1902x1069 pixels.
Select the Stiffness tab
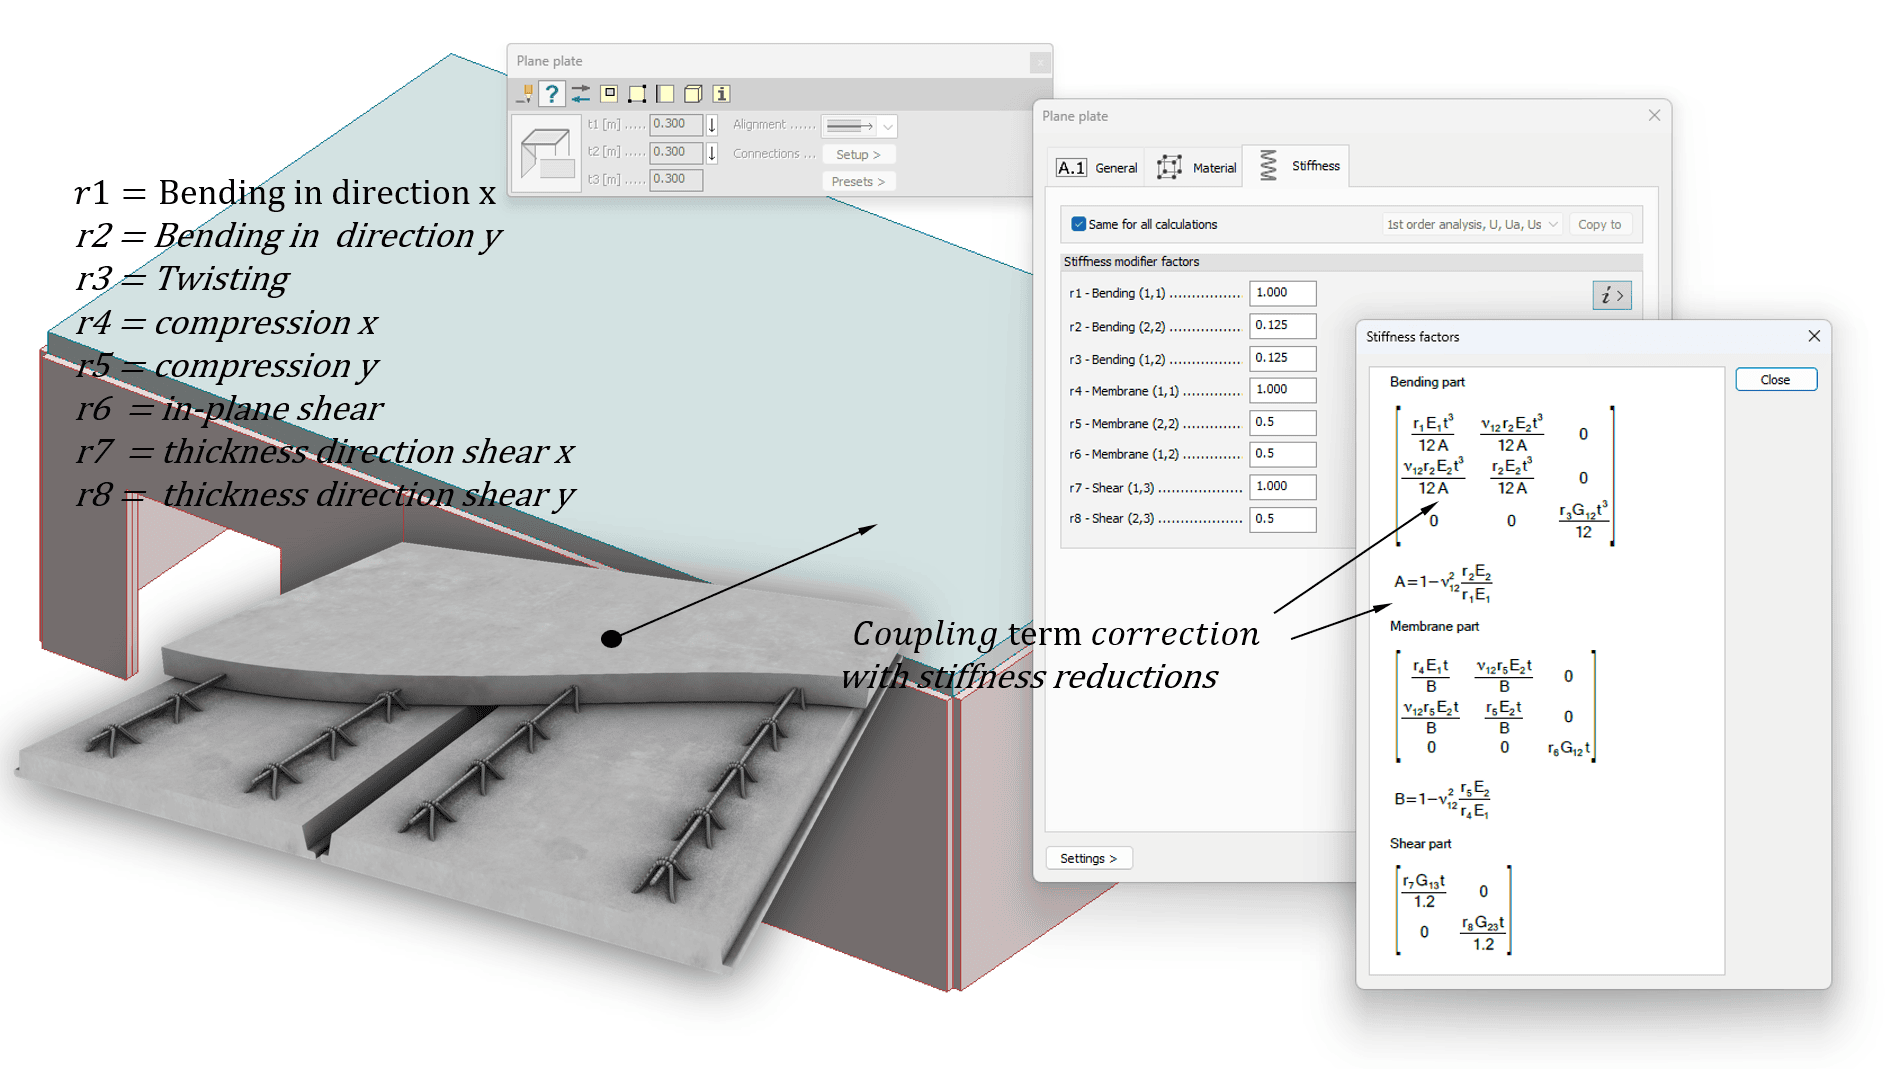1298,166
